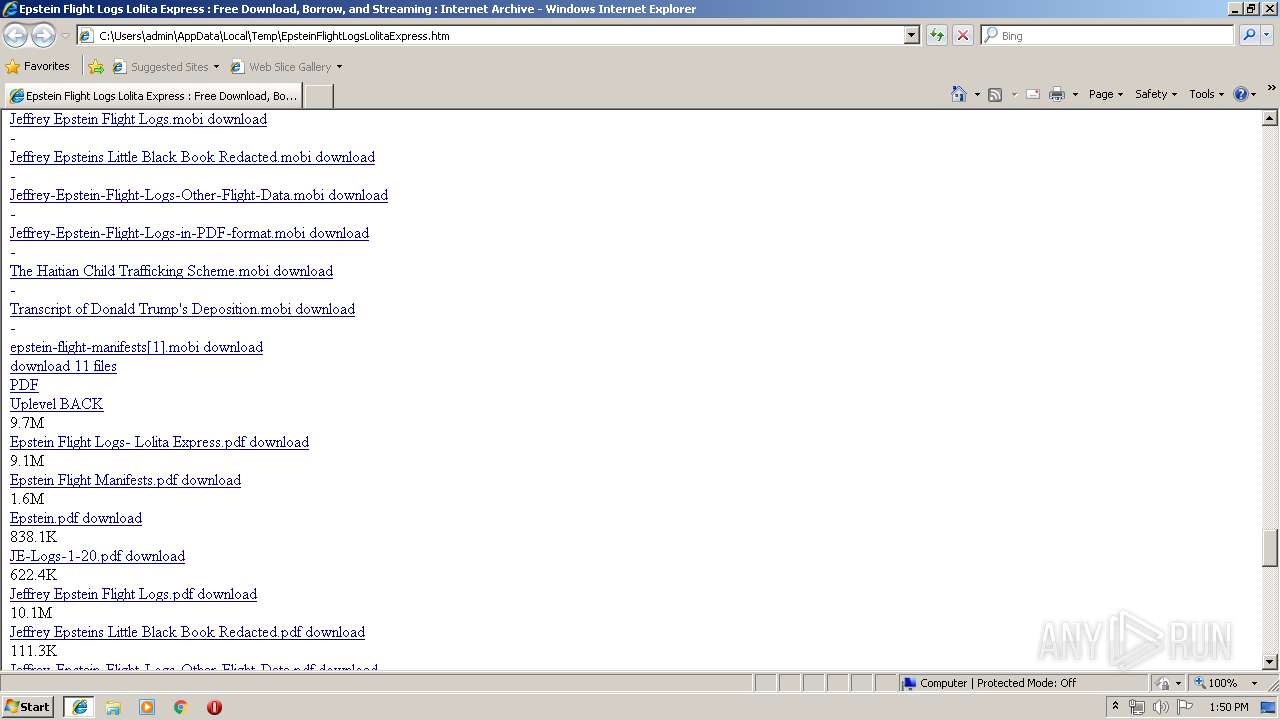This screenshot has height=720, width=1280.
Task: Click the Bing search box
Action: pos(1107,35)
